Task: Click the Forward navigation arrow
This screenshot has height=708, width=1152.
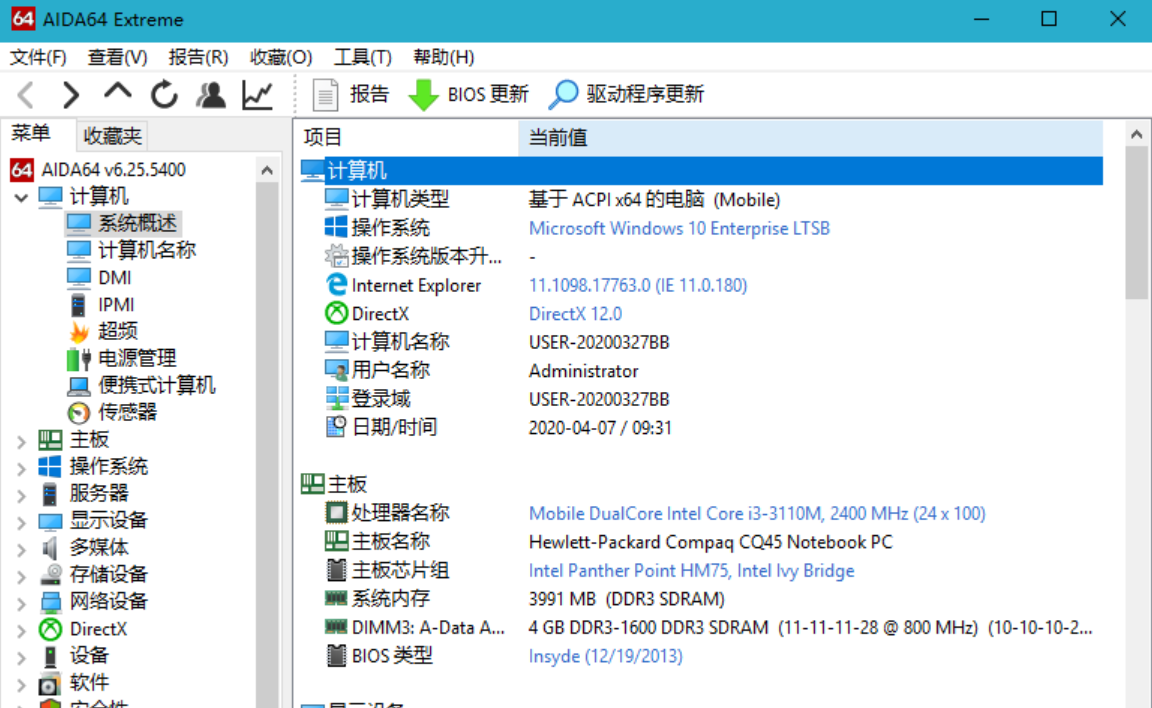Action: tap(71, 95)
